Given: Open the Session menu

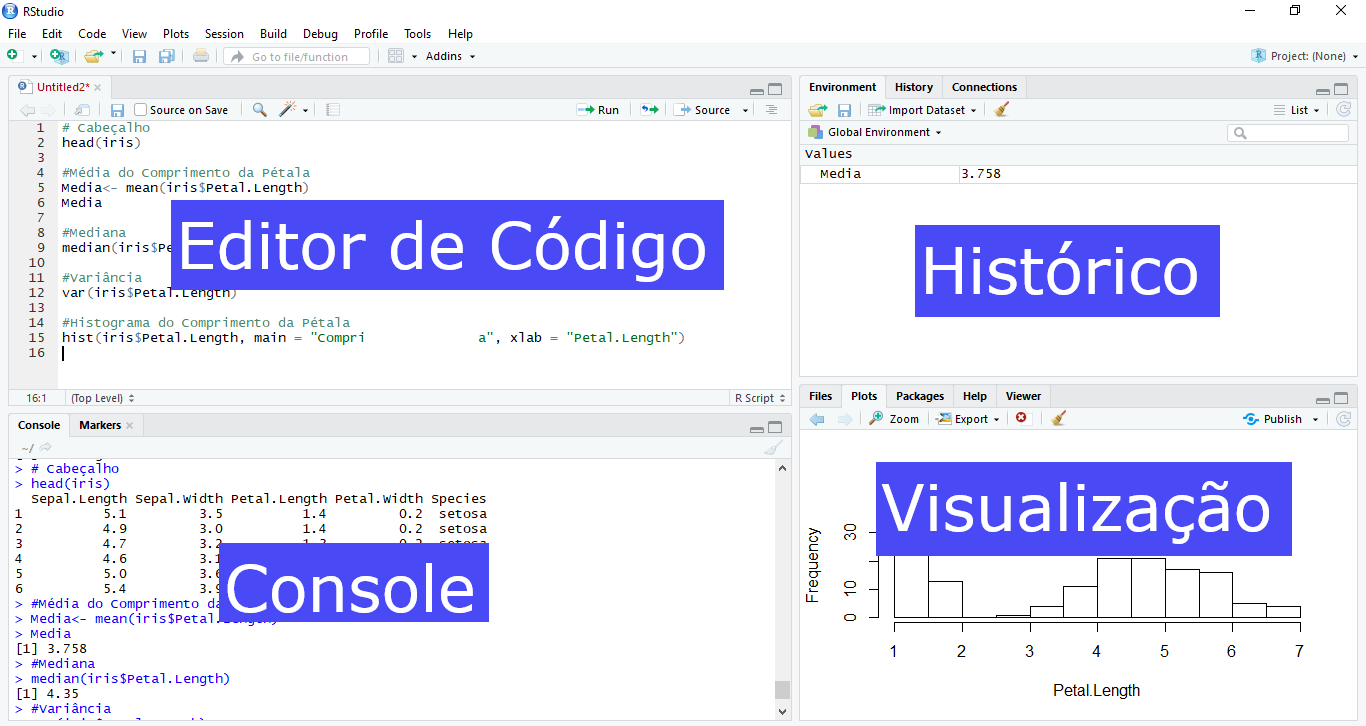Looking at the screenshot, I should [224, 34].
